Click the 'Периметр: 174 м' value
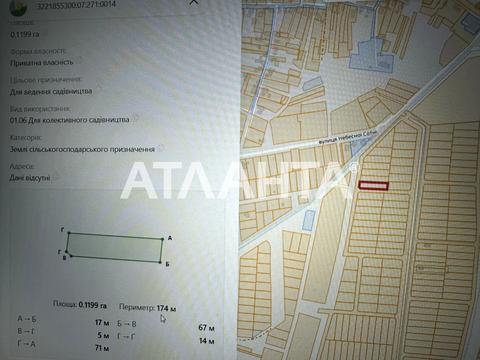480x360 pixels. 148,308
